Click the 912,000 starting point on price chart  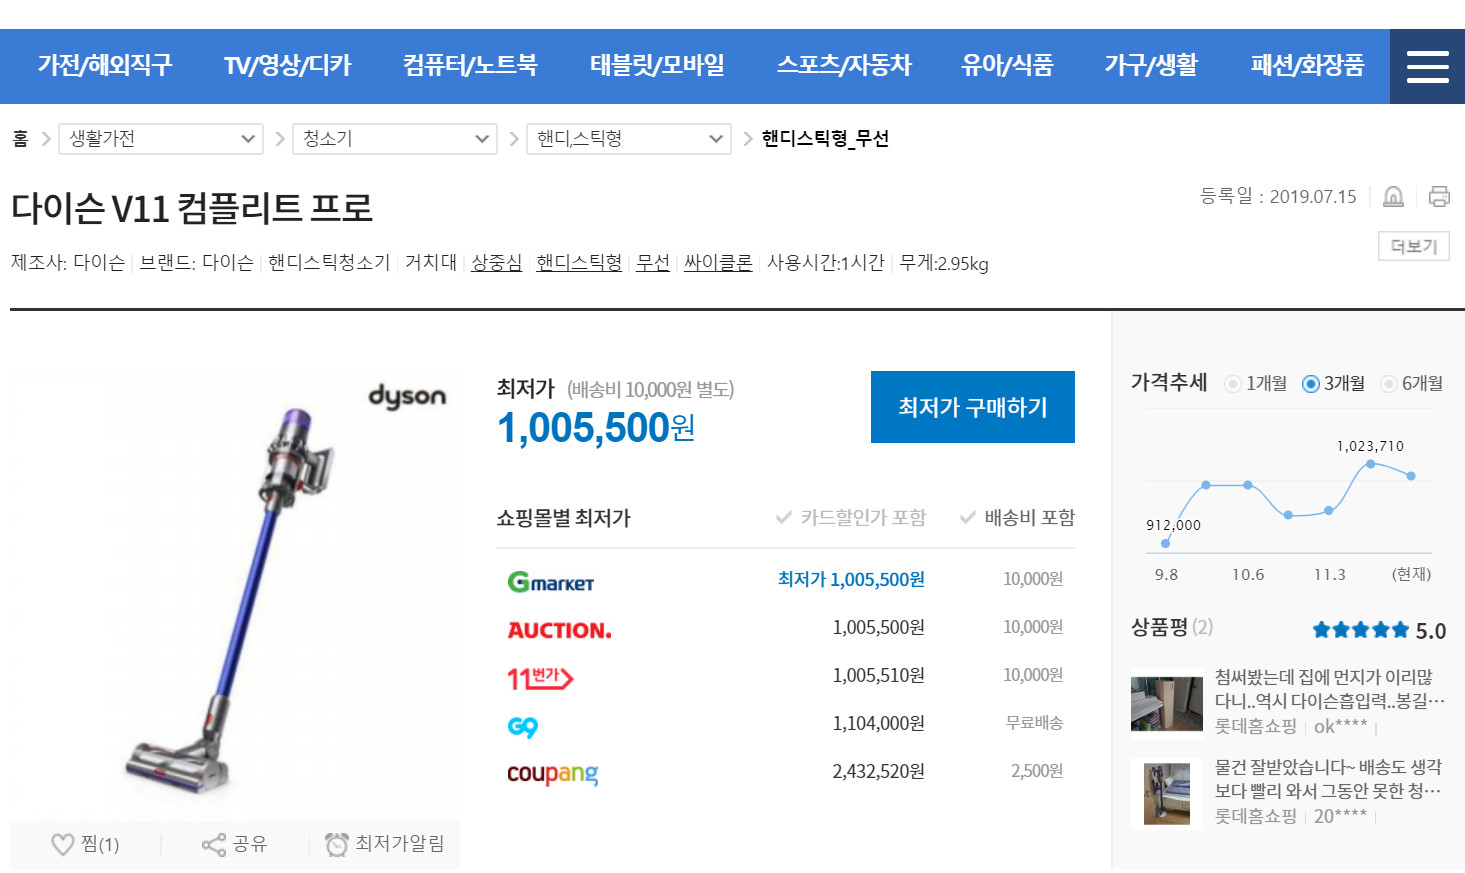[x=1165, y=543]
